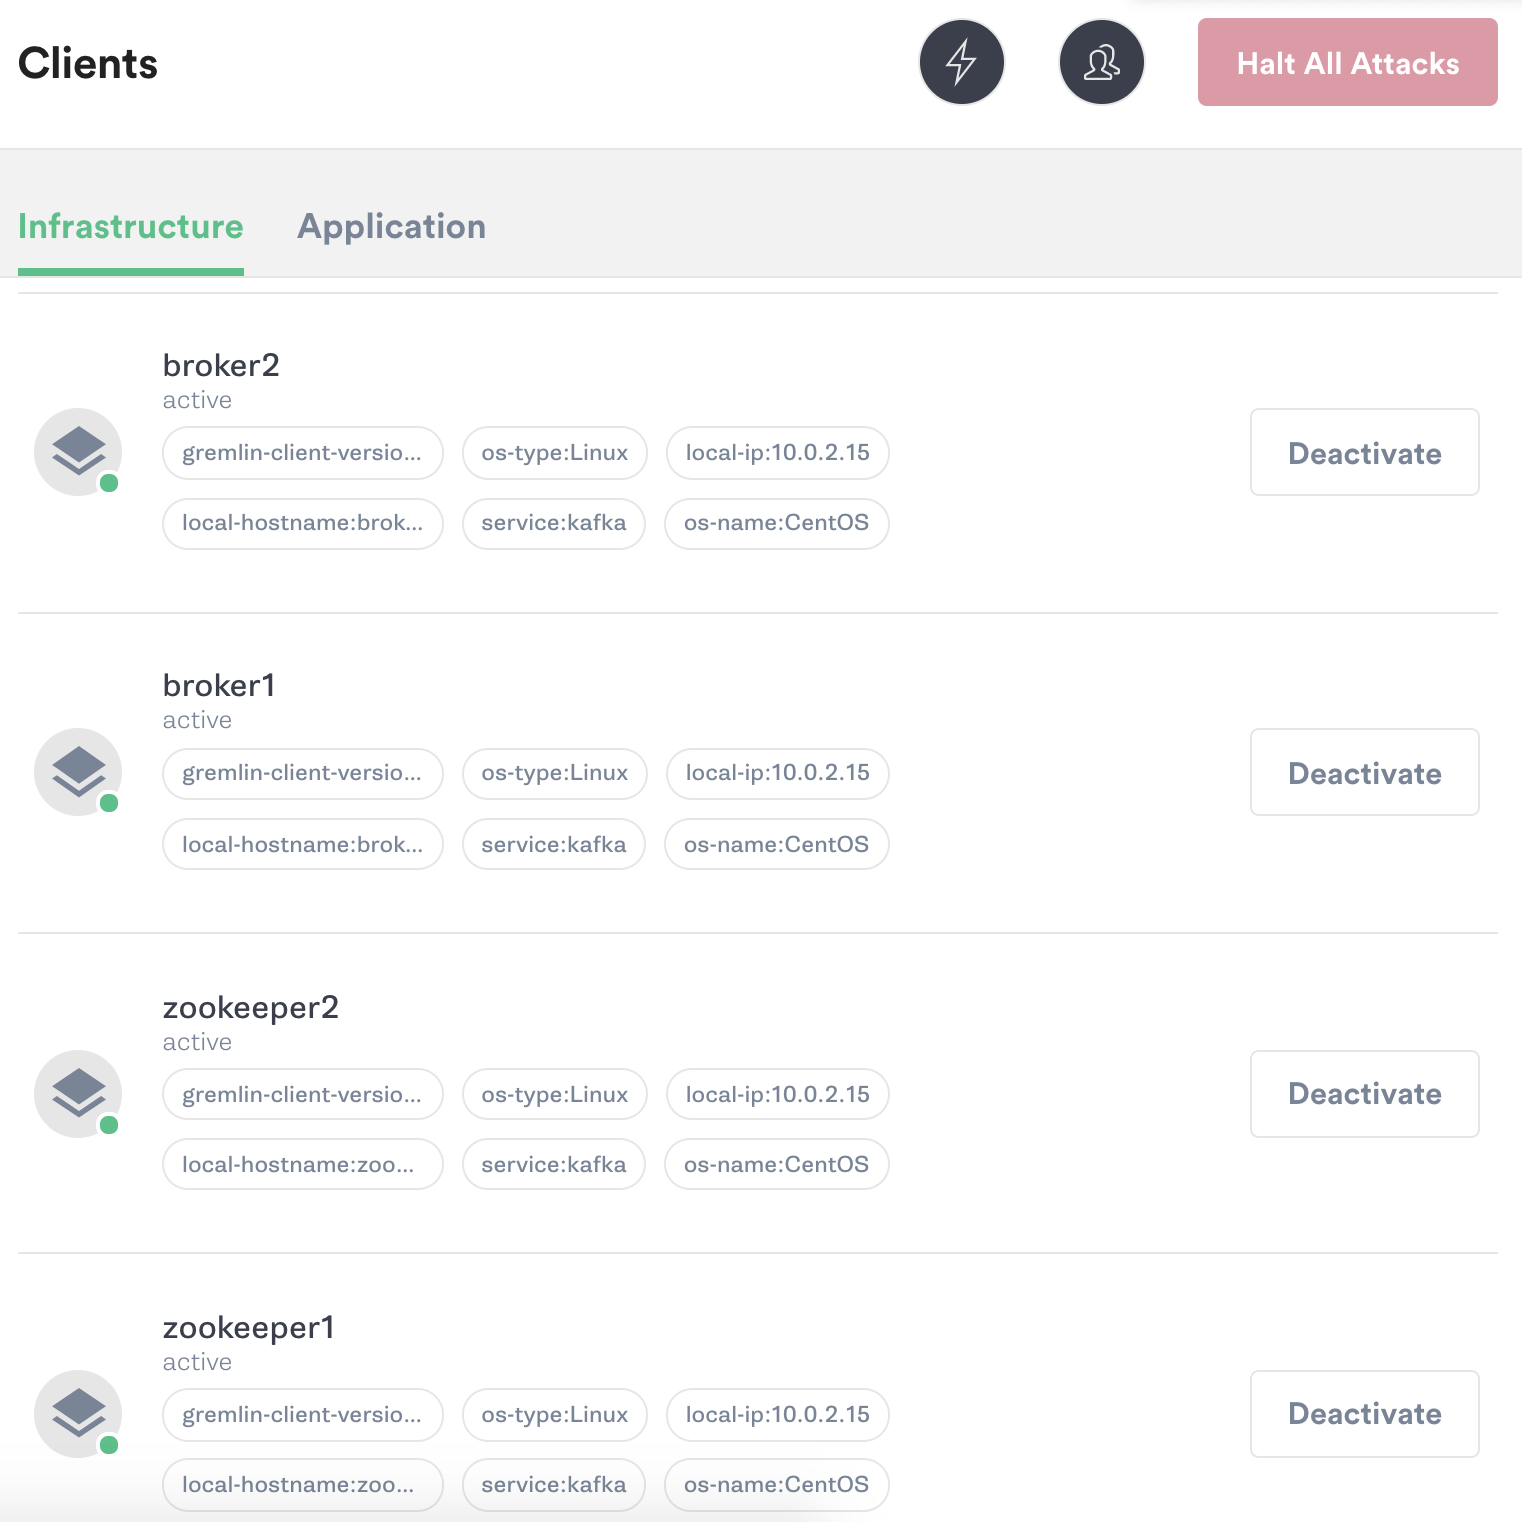Click the broker2 client layers icon
Image resolution: width=1522 pixels, height=1522 pixels.
77,452
